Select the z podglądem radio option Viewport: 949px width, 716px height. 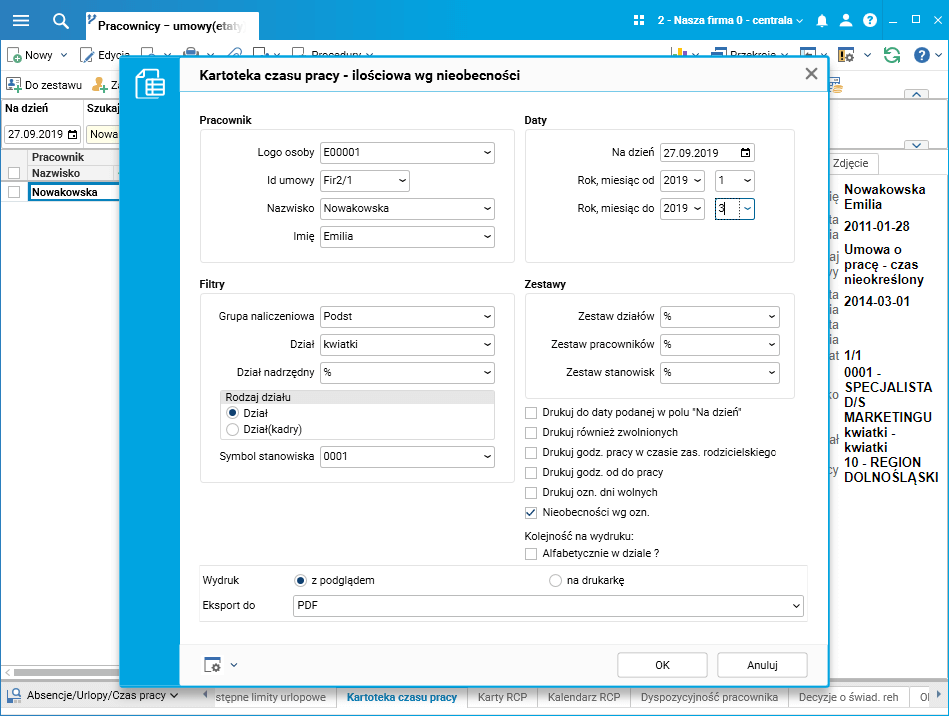(300, 580)
